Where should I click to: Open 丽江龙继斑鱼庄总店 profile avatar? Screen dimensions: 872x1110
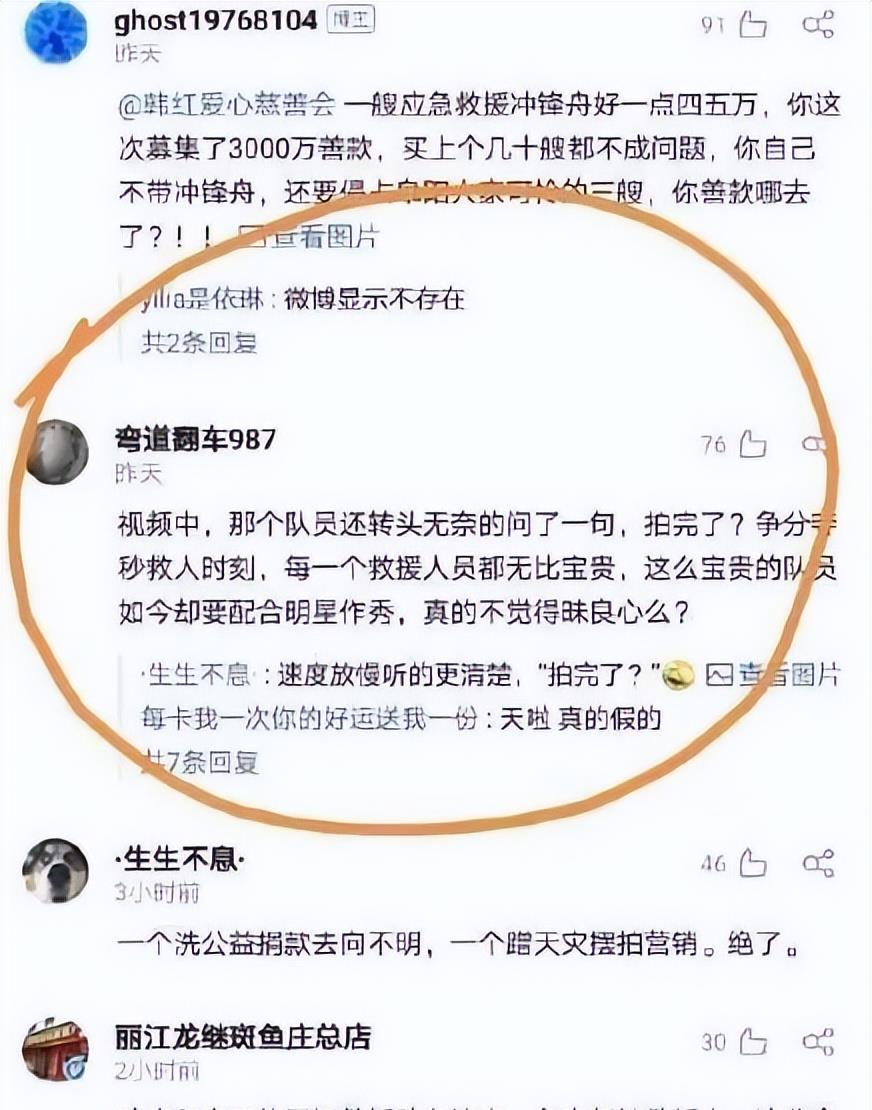coord(56,1050)
